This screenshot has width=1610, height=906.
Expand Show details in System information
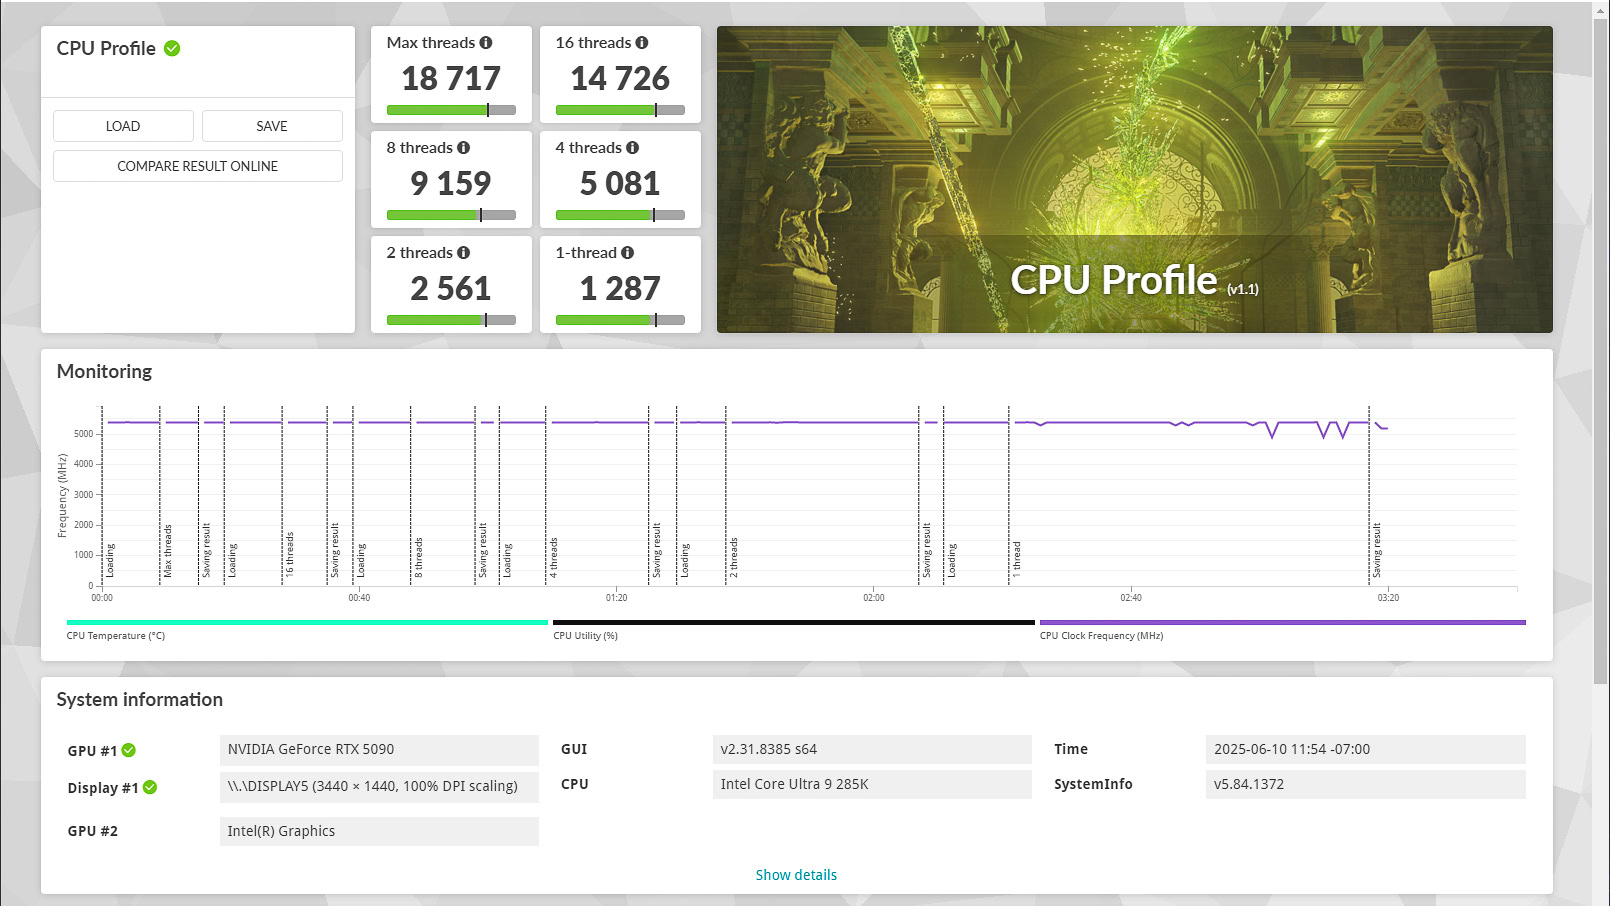point(796,874)
